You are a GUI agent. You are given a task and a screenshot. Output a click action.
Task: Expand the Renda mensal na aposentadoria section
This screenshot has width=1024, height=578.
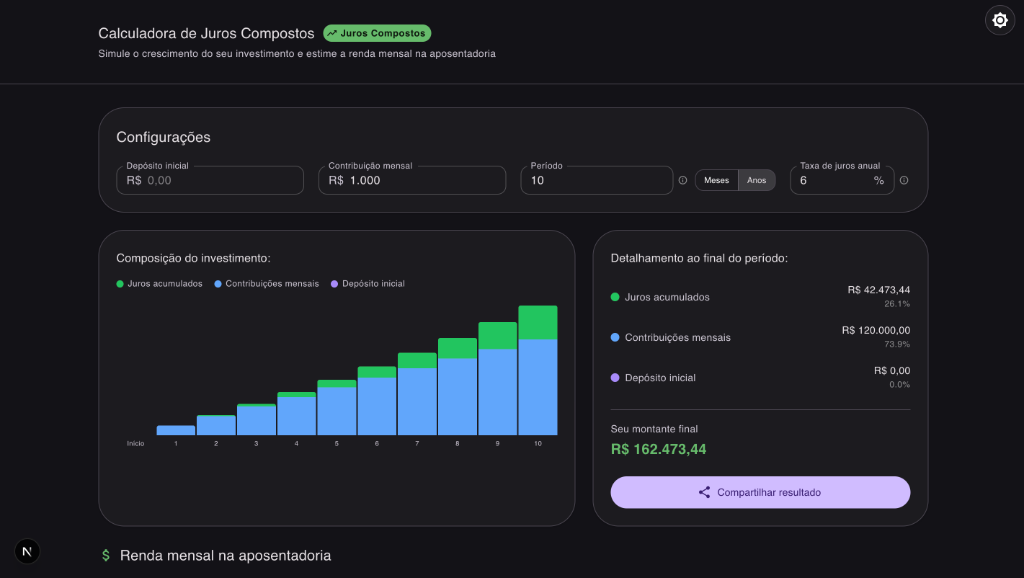click(x=225, y=554)
